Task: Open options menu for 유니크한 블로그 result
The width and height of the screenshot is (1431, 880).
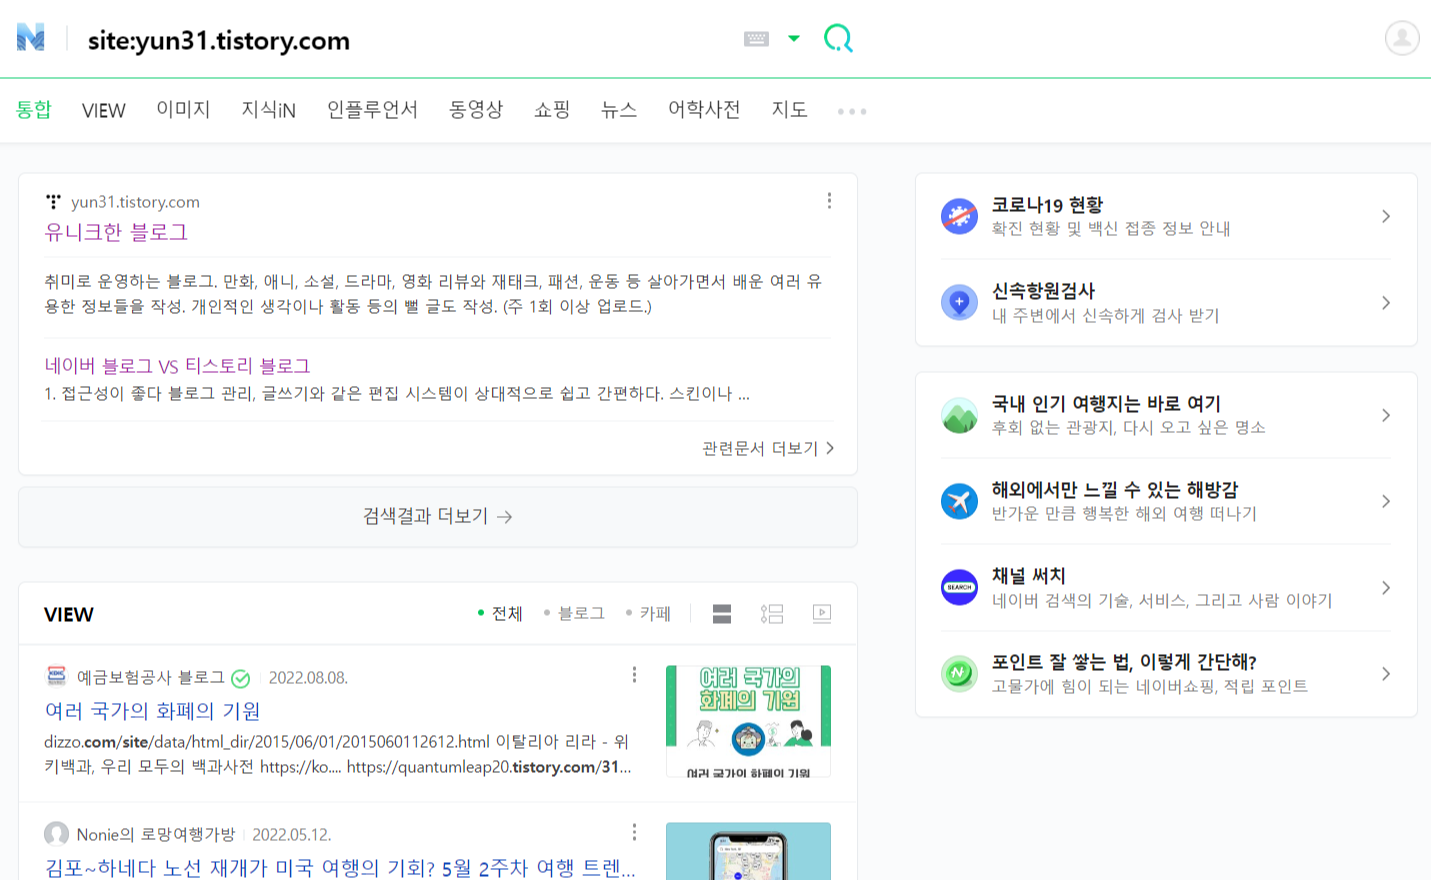Action: tap(829, 201)
